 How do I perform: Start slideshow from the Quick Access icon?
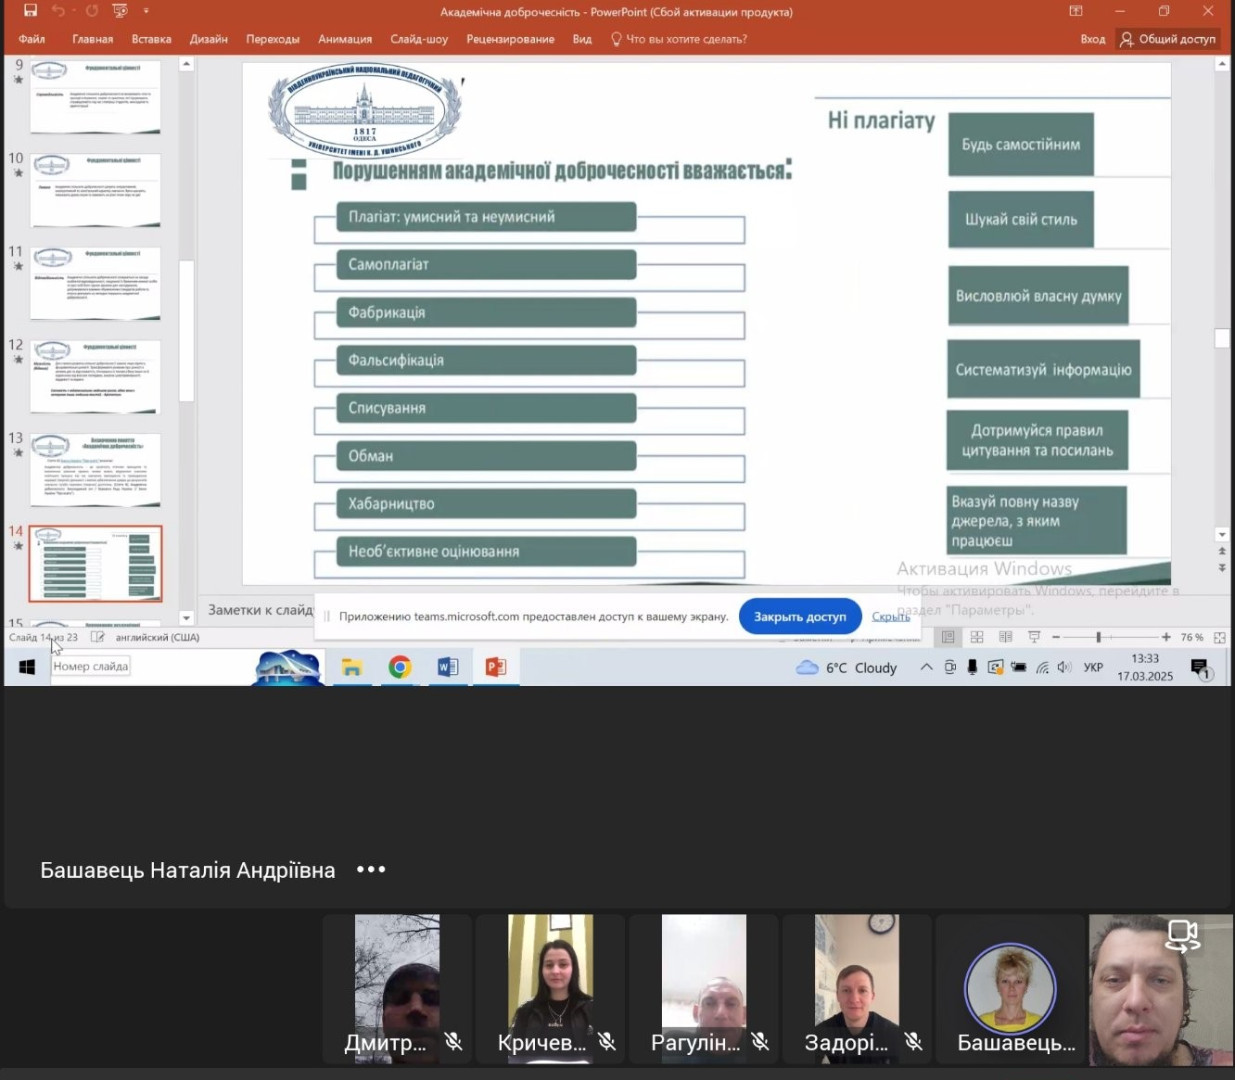pyautogui.click(x=120, y=11)
